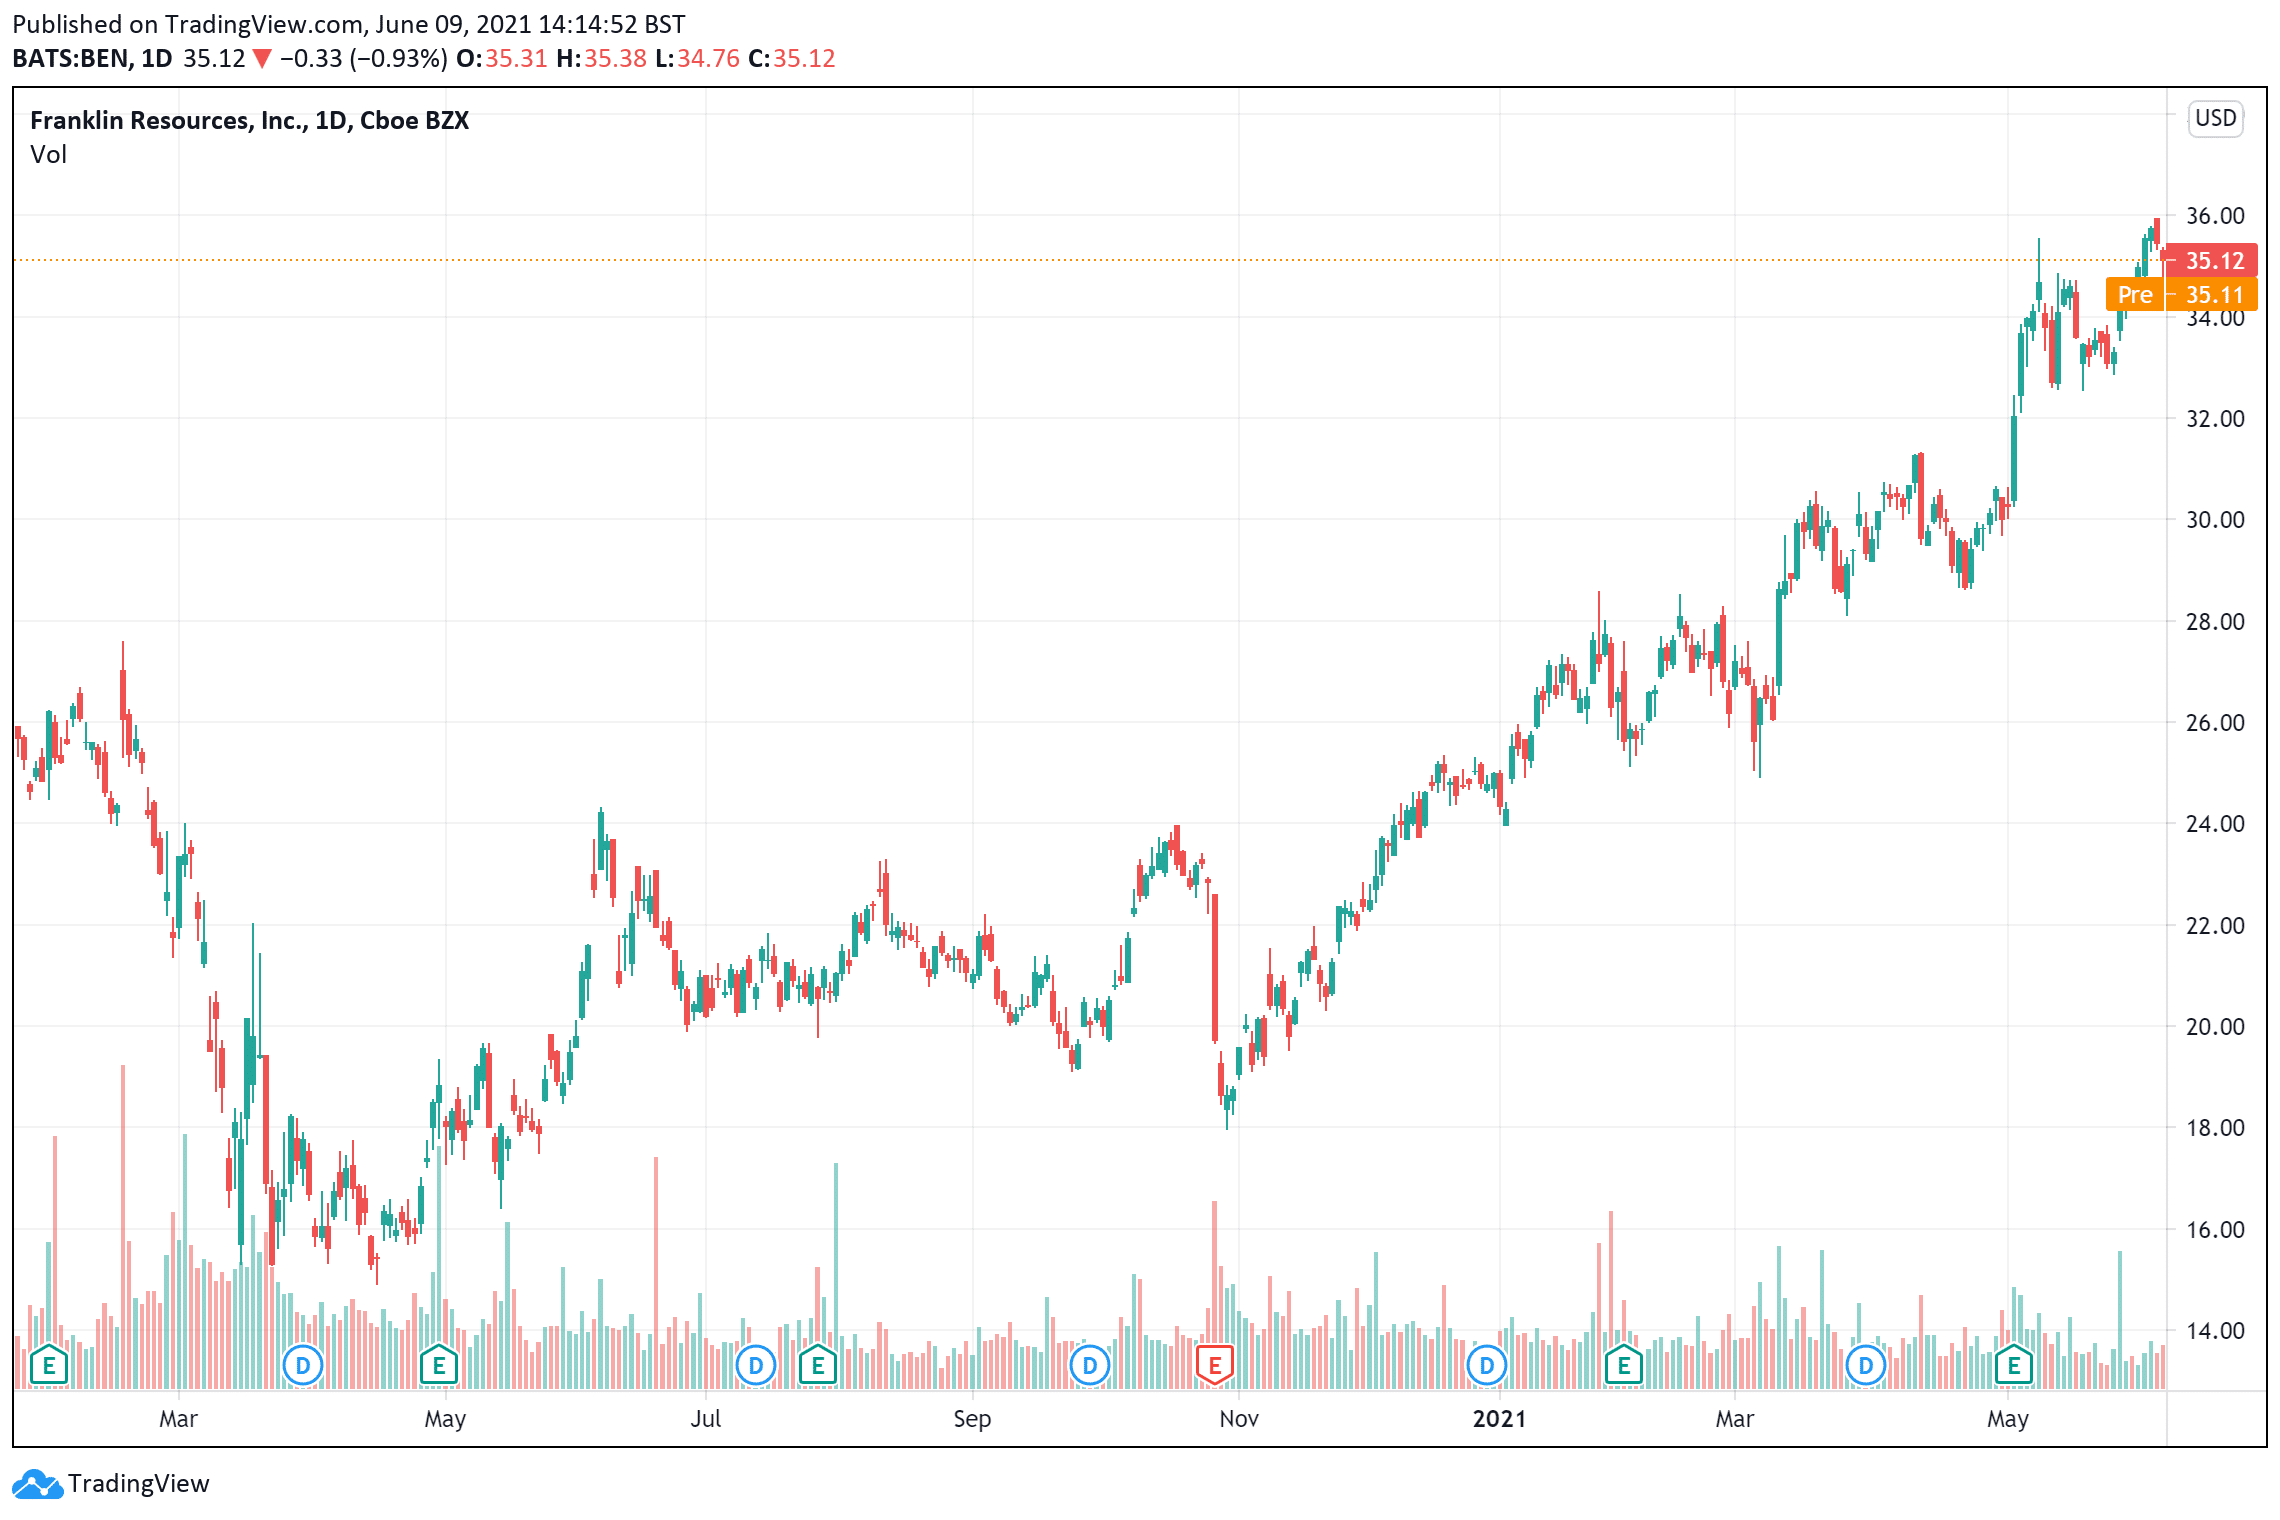Click the Nov label on time axis
Viewport: 2280px width, 1520px height.
pos(1239,1419)
